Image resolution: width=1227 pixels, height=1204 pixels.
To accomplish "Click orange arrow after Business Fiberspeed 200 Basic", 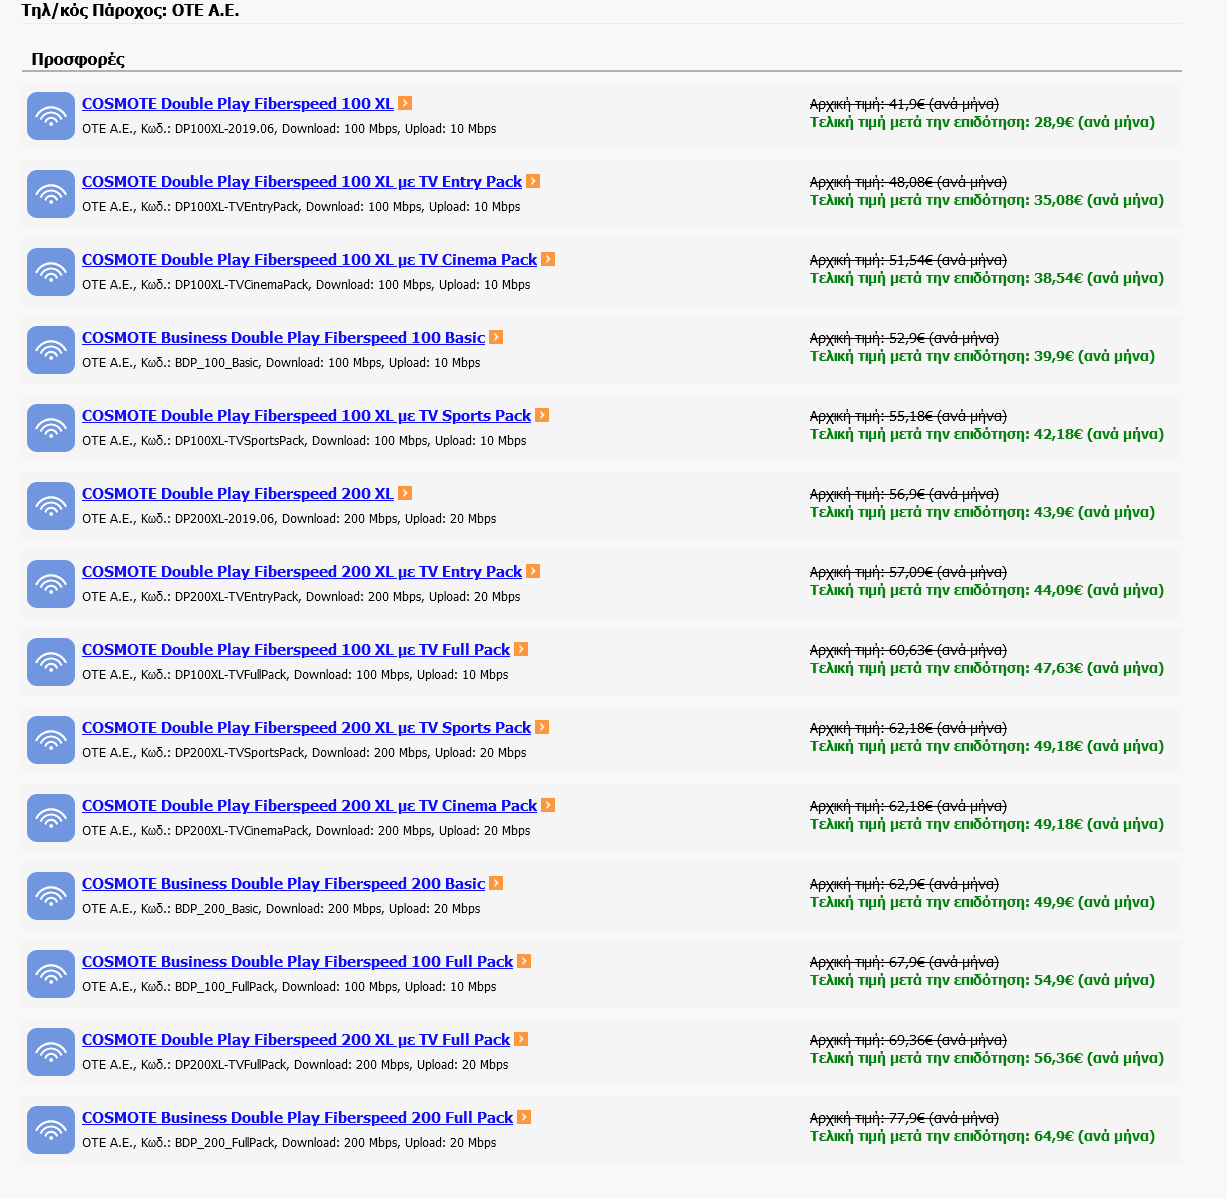I will [496, 883].
